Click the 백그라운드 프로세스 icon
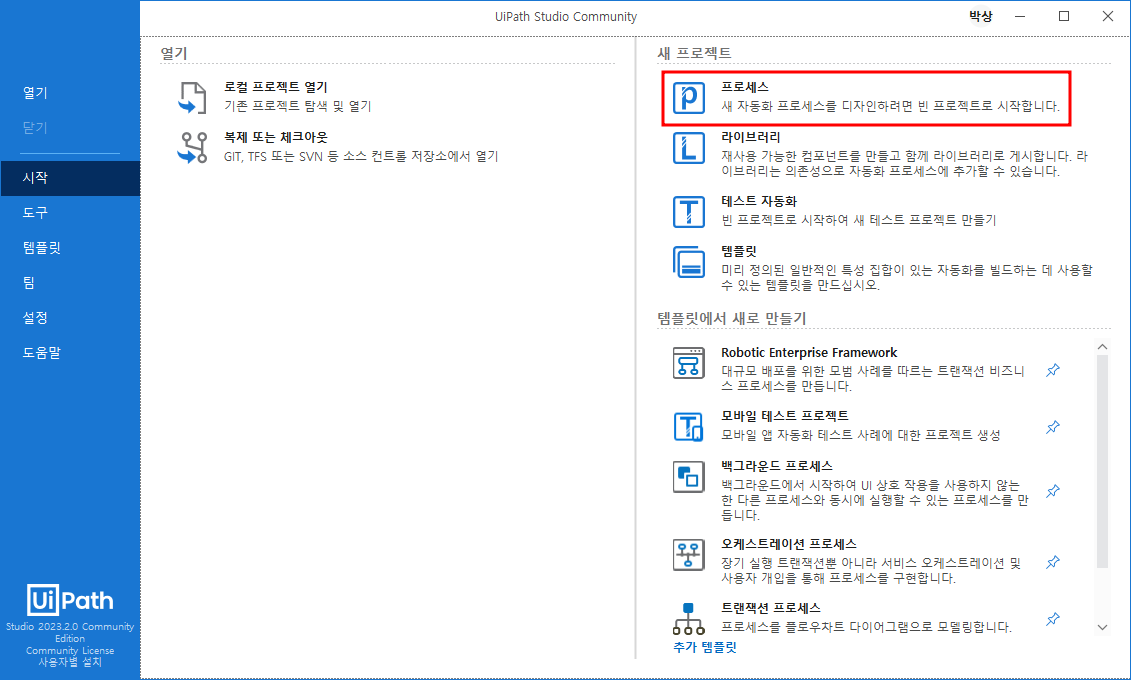1131x680 pixels. tap(688, 477)
